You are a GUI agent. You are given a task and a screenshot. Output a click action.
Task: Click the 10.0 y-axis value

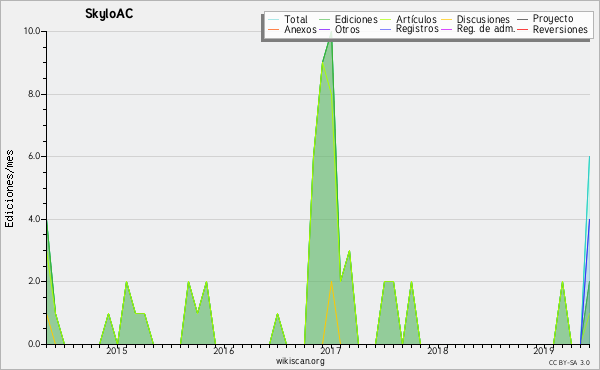pos(32,31)
